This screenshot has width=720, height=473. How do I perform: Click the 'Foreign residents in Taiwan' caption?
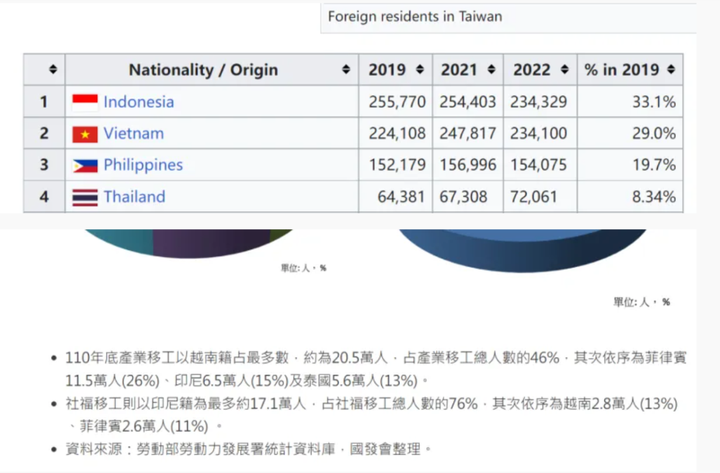415,17
